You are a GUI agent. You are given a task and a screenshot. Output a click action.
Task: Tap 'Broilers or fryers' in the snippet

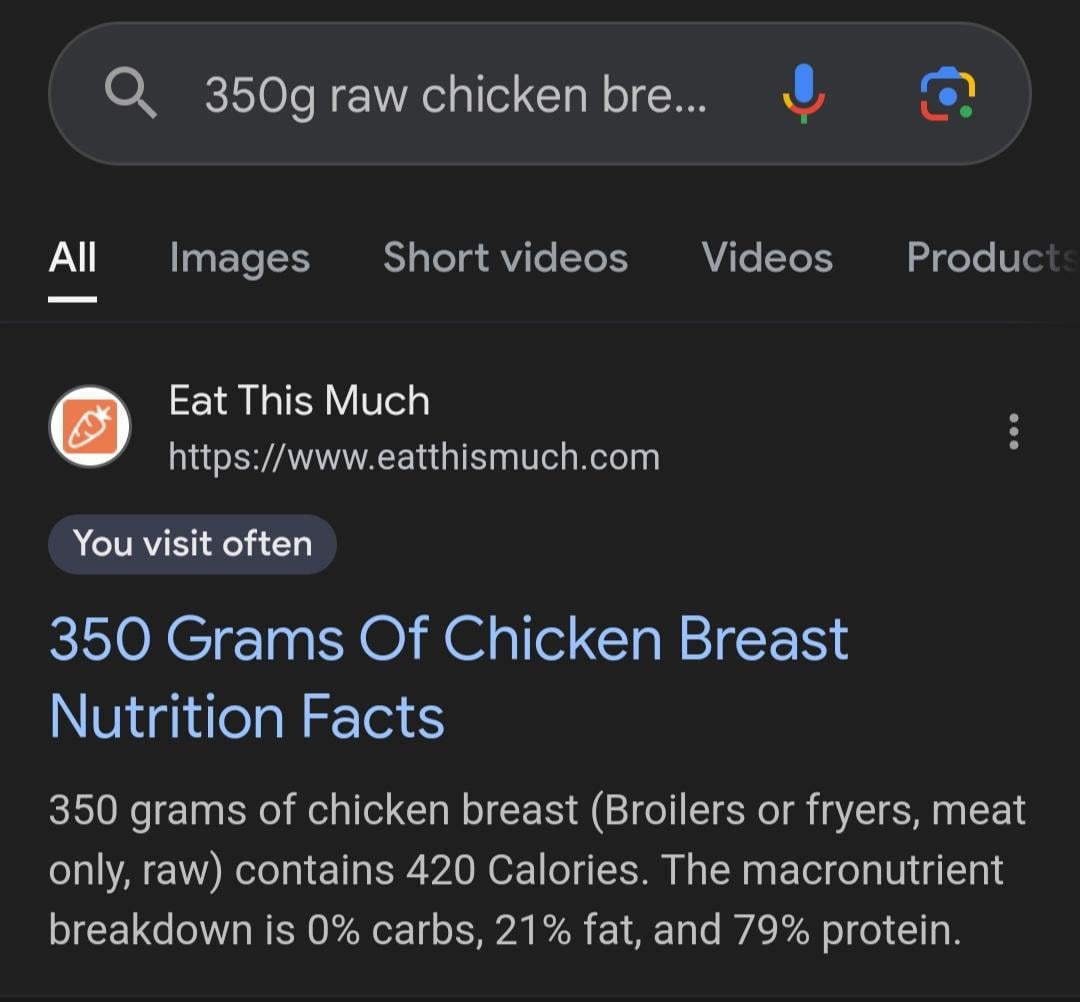(x=756, y=810)
